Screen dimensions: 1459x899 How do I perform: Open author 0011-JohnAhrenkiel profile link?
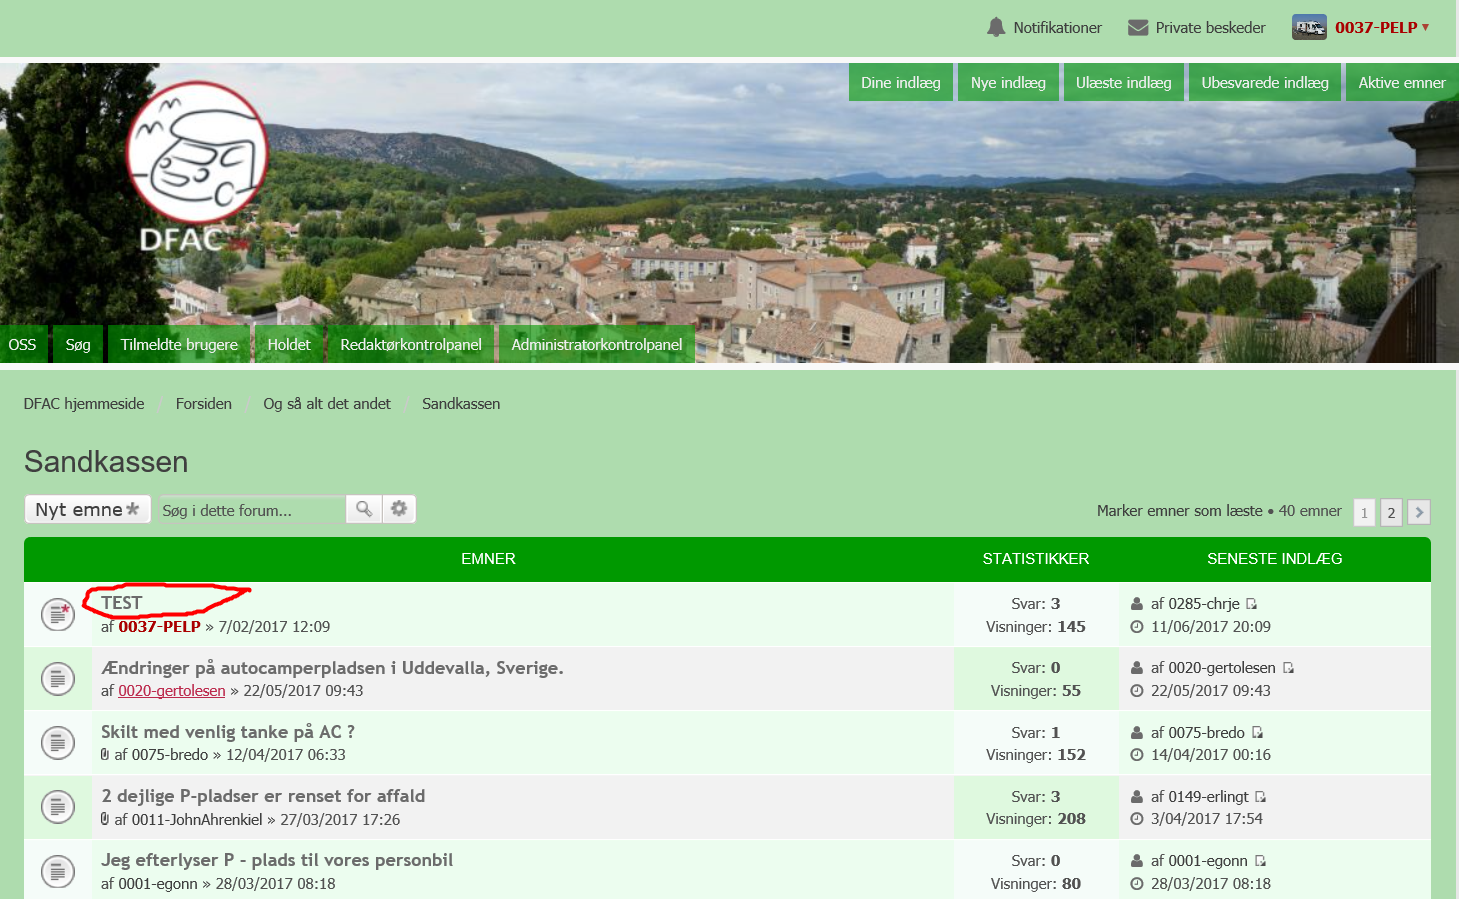click(x=197, y=820)
